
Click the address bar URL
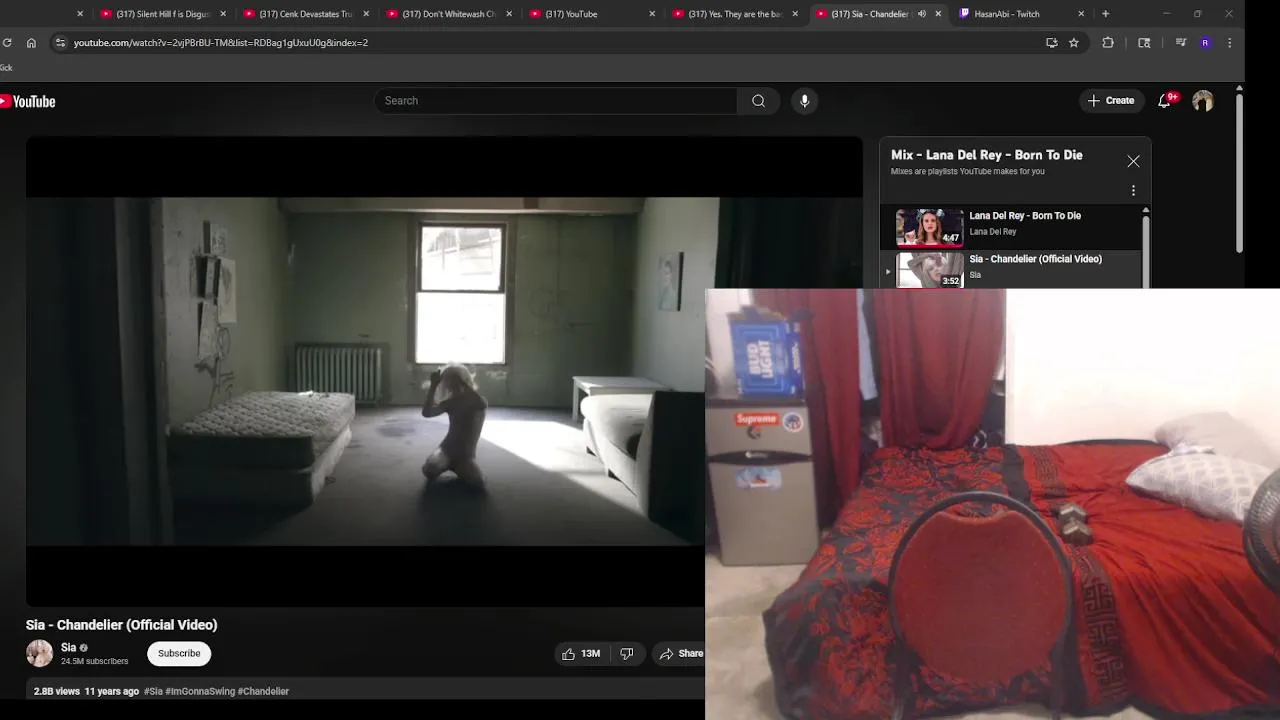221,43
